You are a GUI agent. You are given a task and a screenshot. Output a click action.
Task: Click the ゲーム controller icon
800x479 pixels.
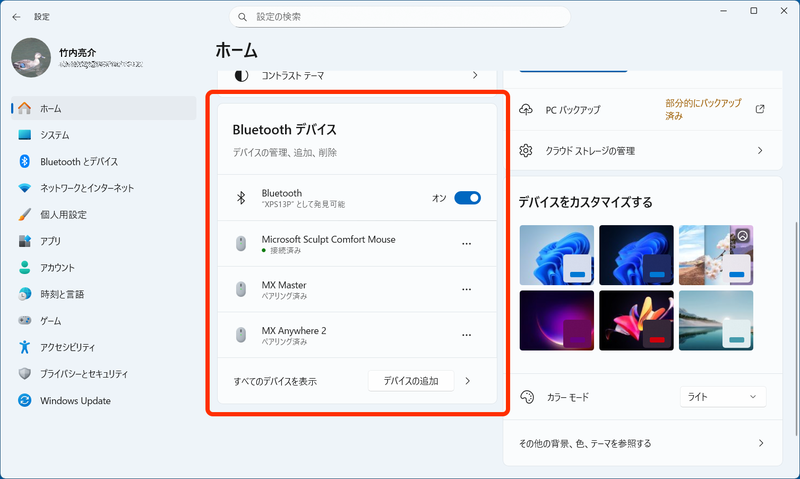coord(24,320)
